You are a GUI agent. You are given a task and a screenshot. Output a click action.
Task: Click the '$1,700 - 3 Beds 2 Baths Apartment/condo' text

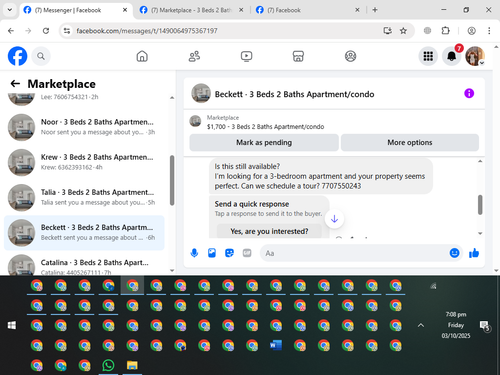pyautogui.click(x=265, y=127)
